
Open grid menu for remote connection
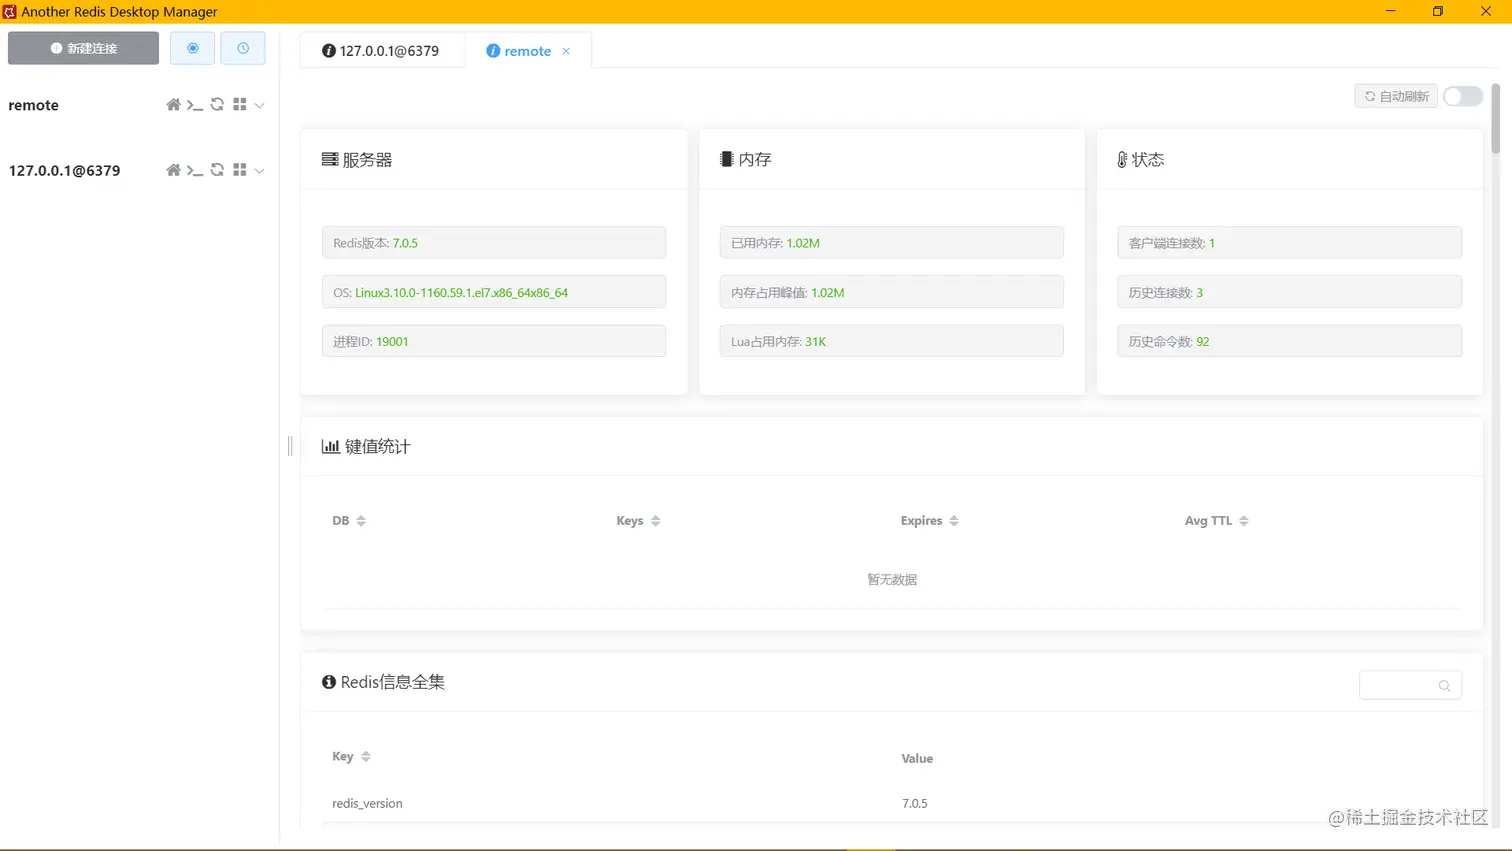click(x=240, y=105)
